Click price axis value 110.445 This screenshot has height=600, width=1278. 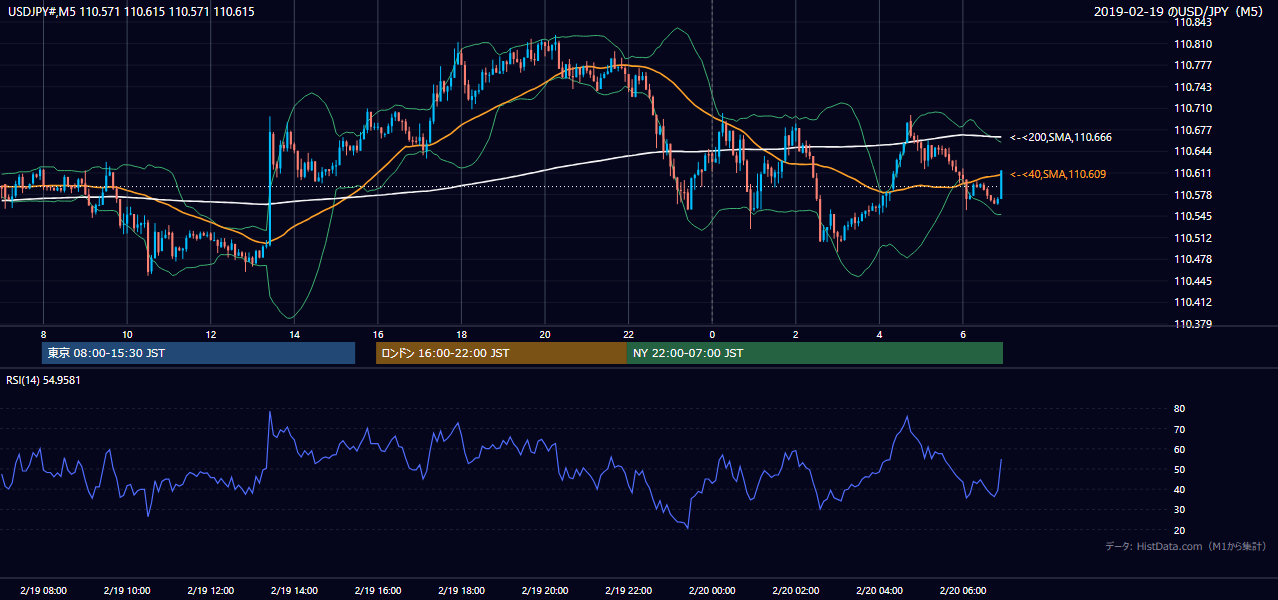pos(1194,281)
